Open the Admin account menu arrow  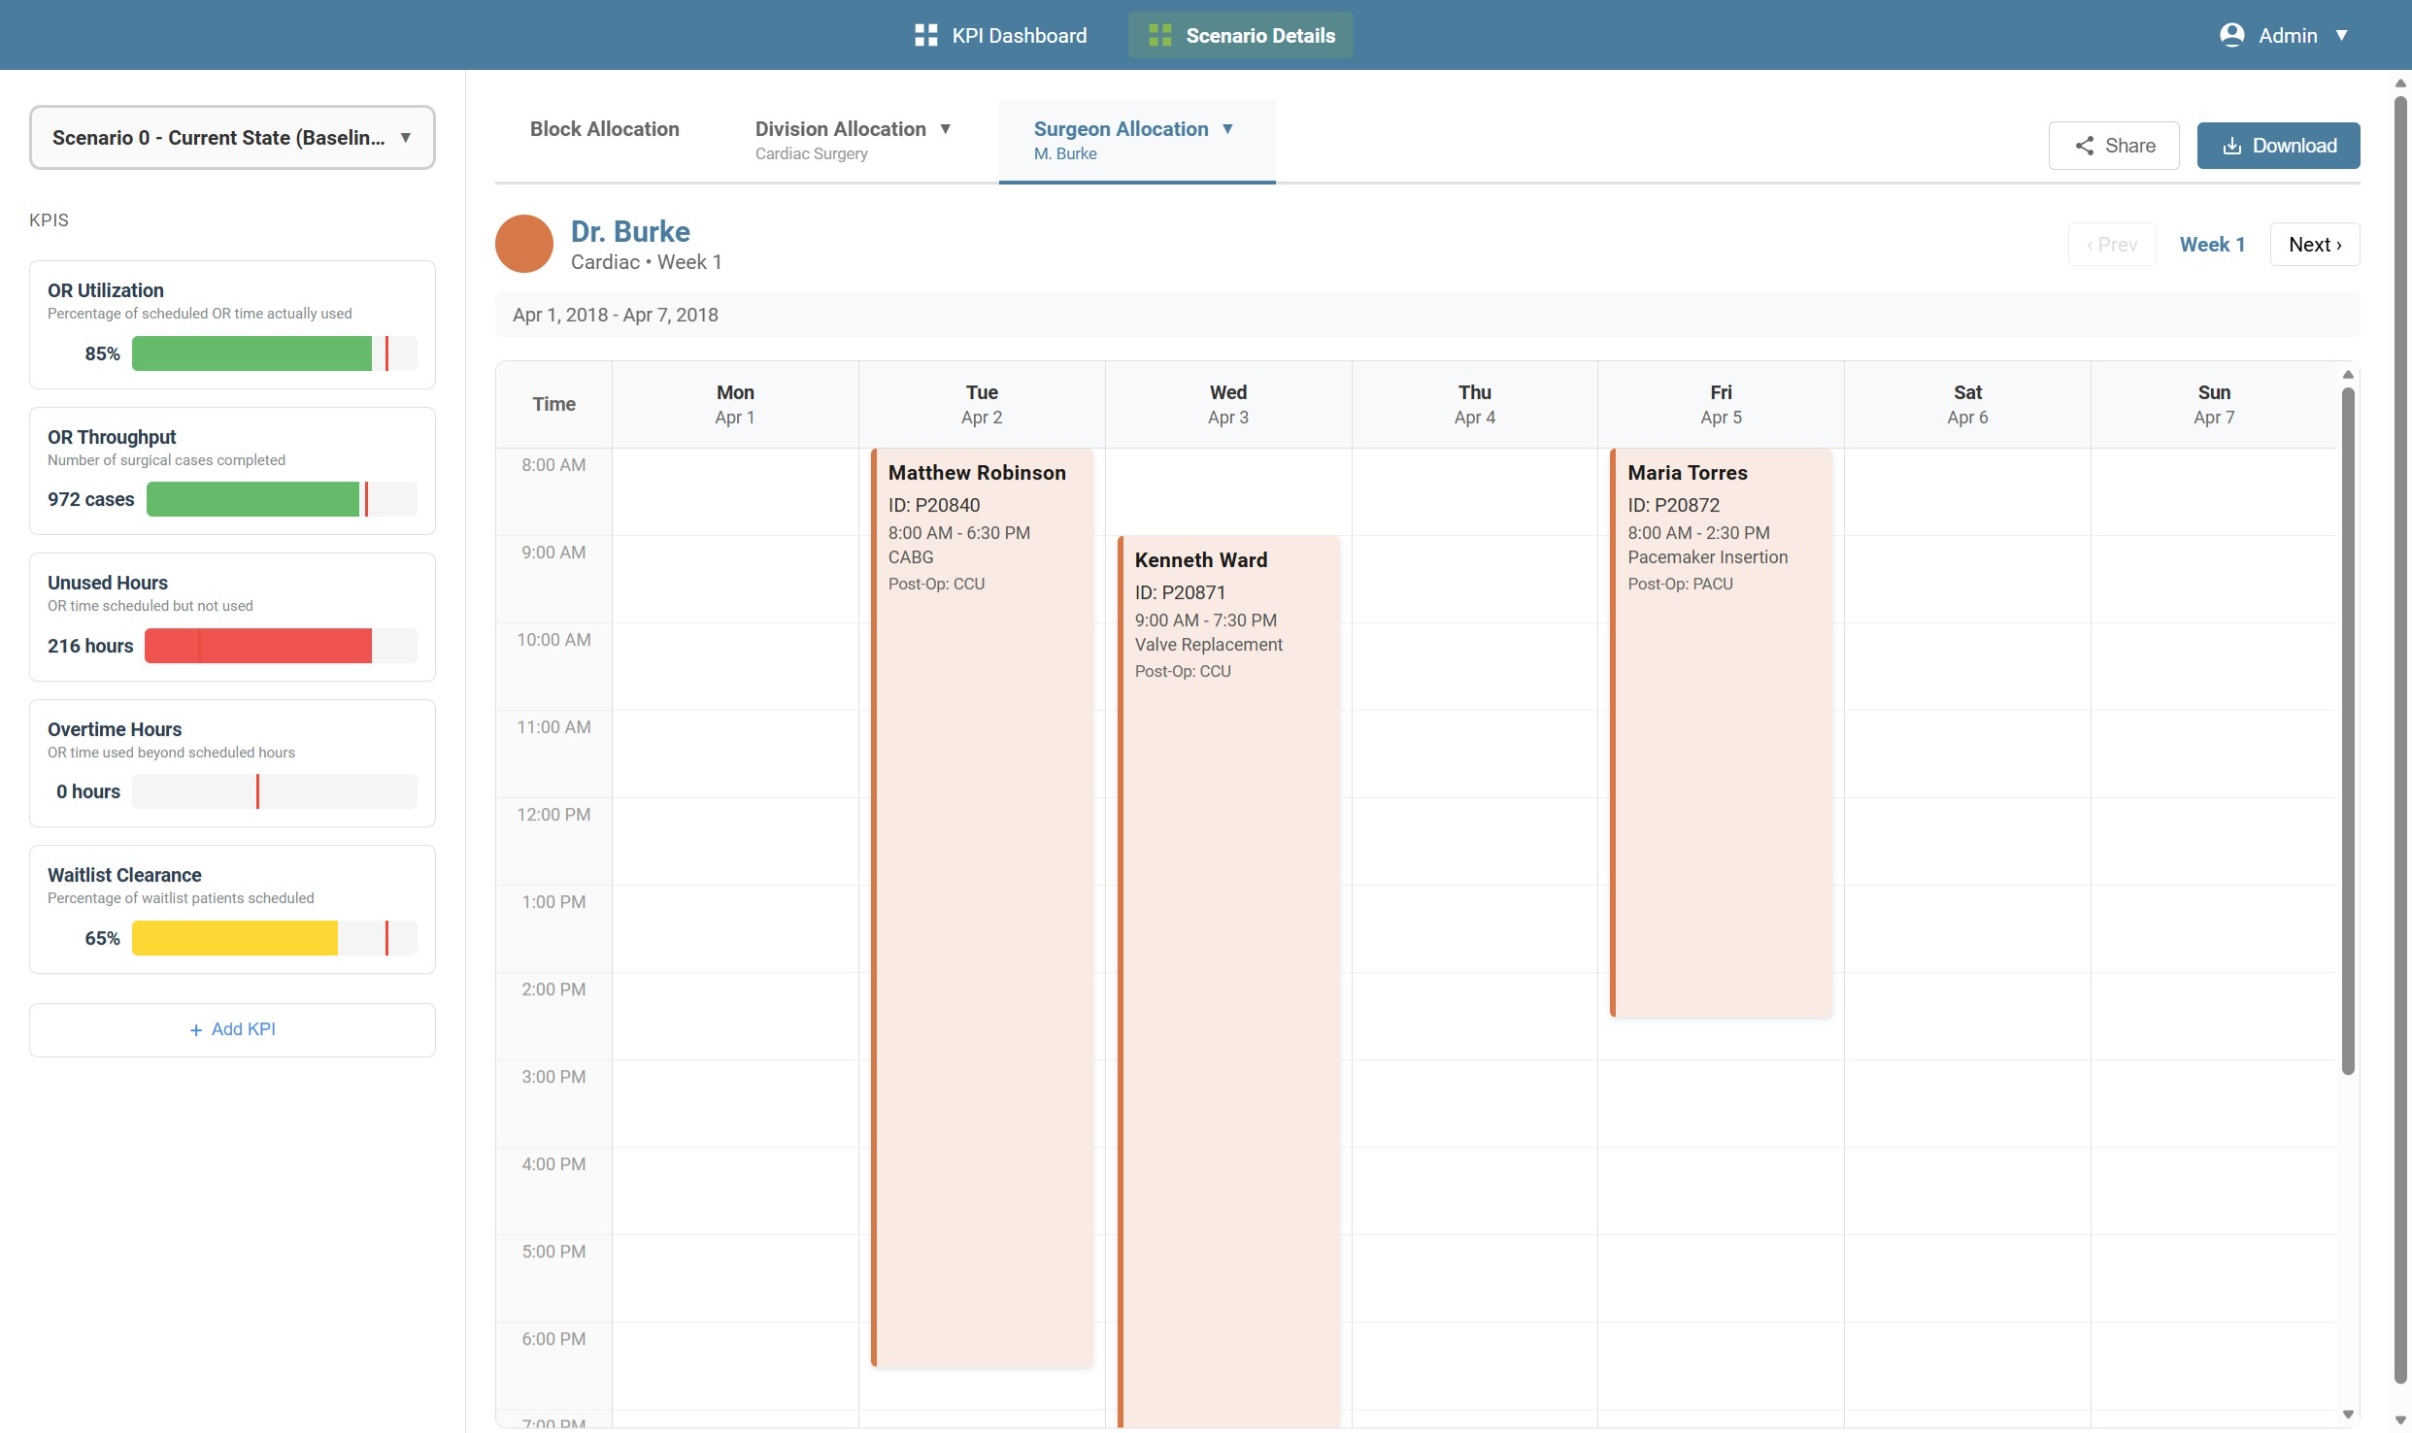[x=2341, y=35]
